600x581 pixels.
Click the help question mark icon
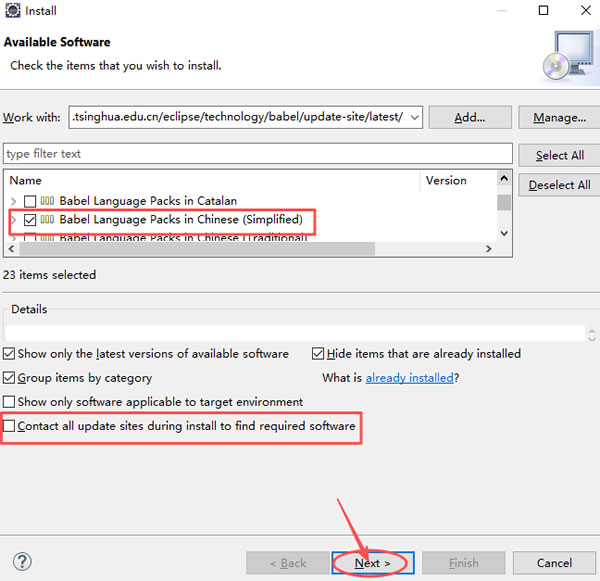[x=22, y=562]
